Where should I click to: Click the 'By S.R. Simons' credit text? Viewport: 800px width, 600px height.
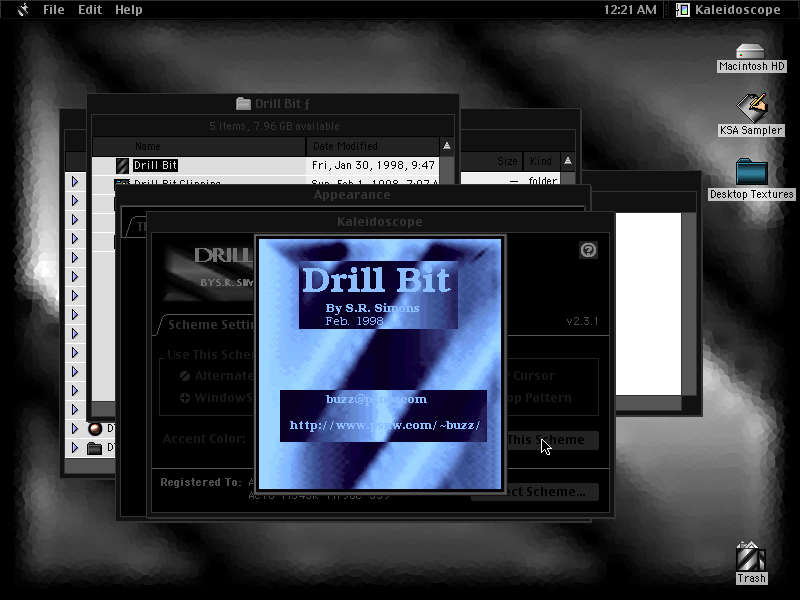(x=372, y=308)
